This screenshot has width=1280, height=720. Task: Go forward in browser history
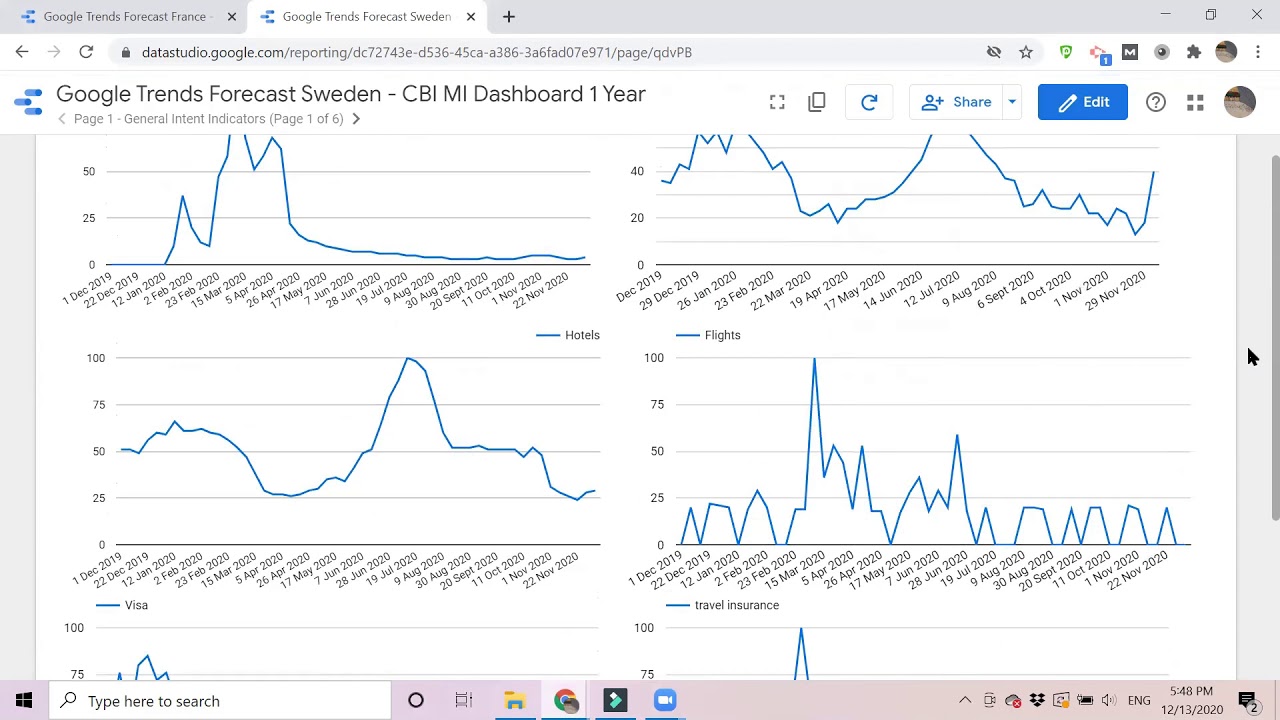pyautogui.click(x=54, y=52)
